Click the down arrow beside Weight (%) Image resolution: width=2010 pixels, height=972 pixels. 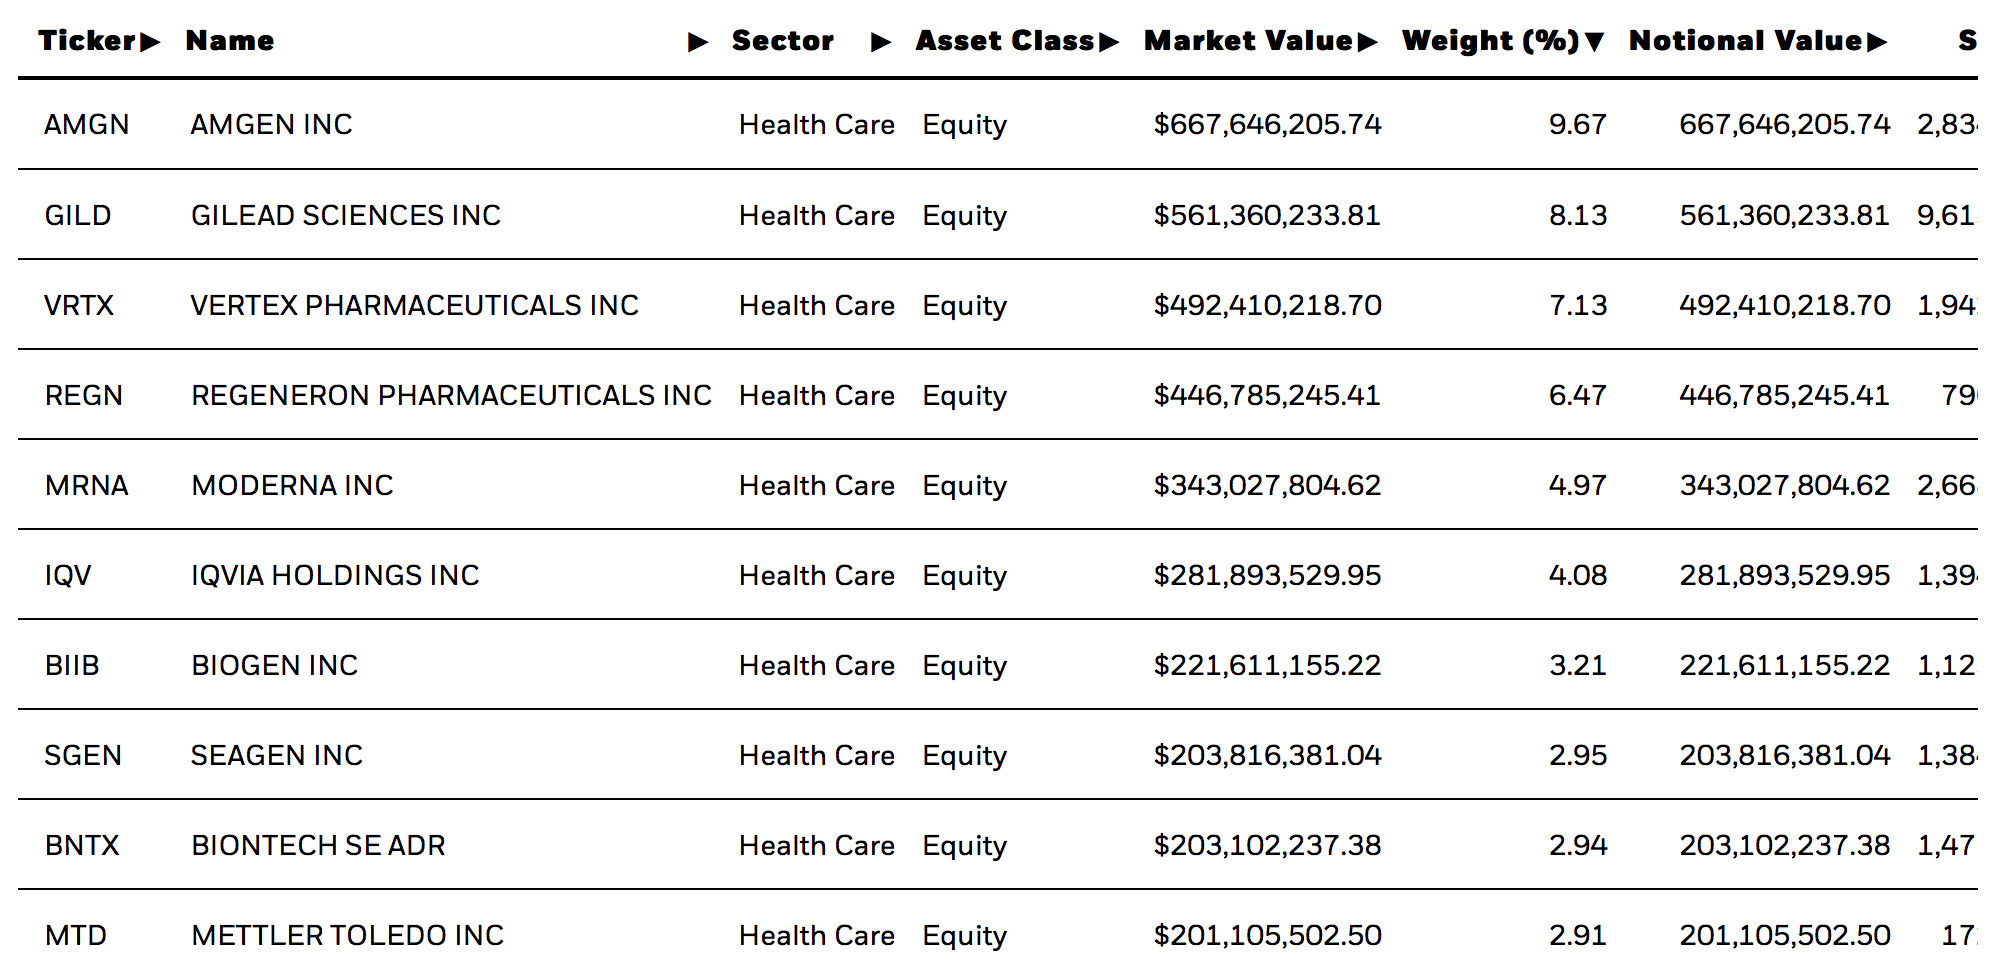click(1594, 42)
